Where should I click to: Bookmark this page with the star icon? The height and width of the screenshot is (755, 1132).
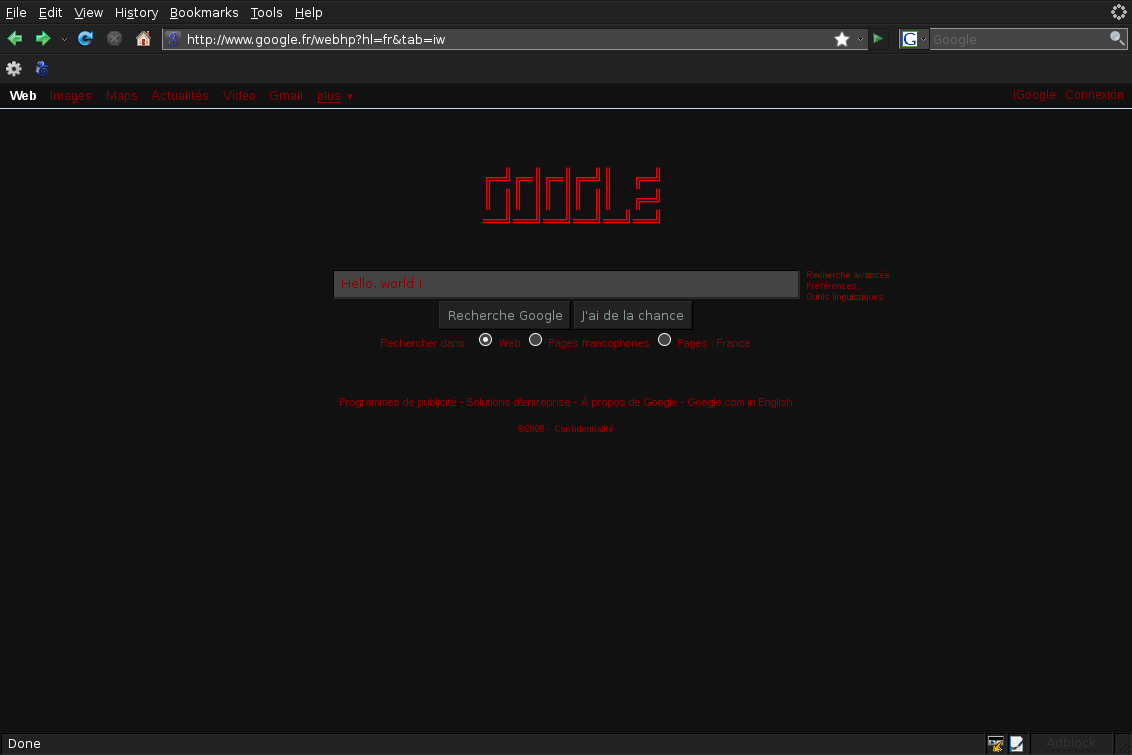click(x=842, y=39)
